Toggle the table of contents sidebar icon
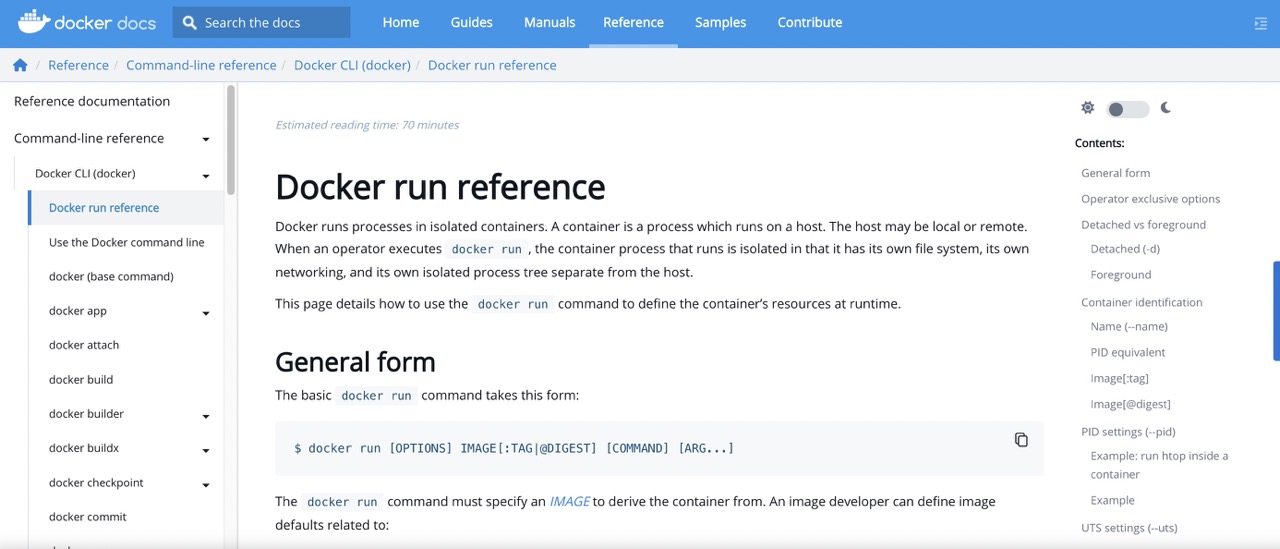 point(1260,23)
